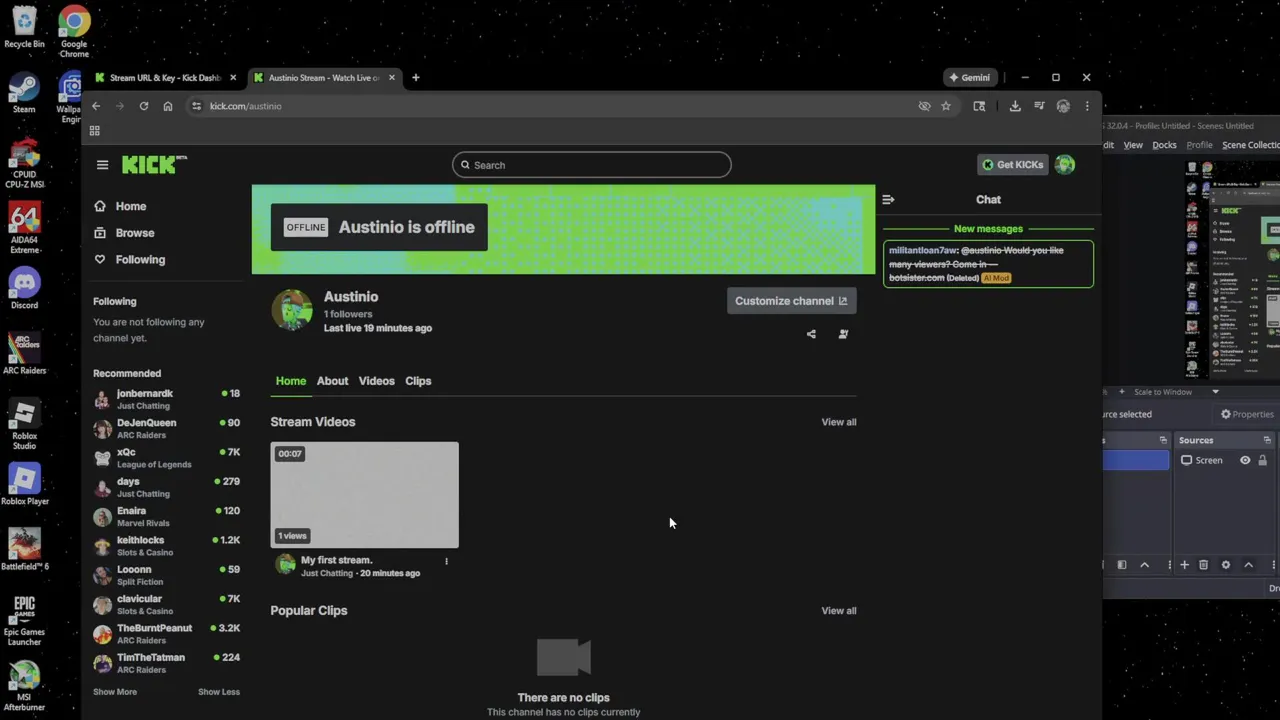Expand recommended list with Show More
The image size is (1280, 720).
click(x=115, y=692)
